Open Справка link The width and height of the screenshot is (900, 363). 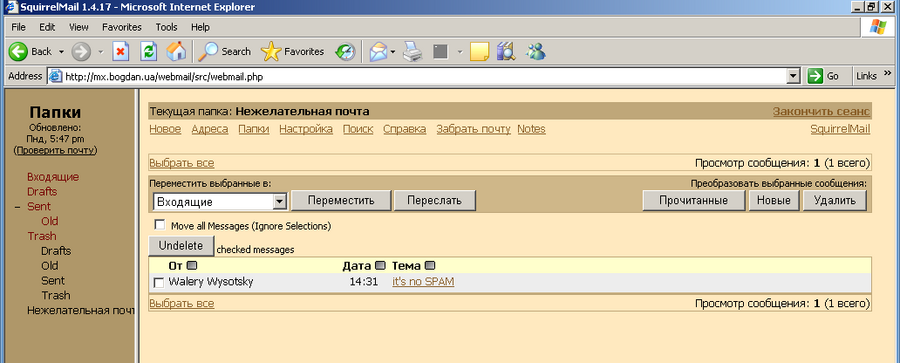point(405,129)
